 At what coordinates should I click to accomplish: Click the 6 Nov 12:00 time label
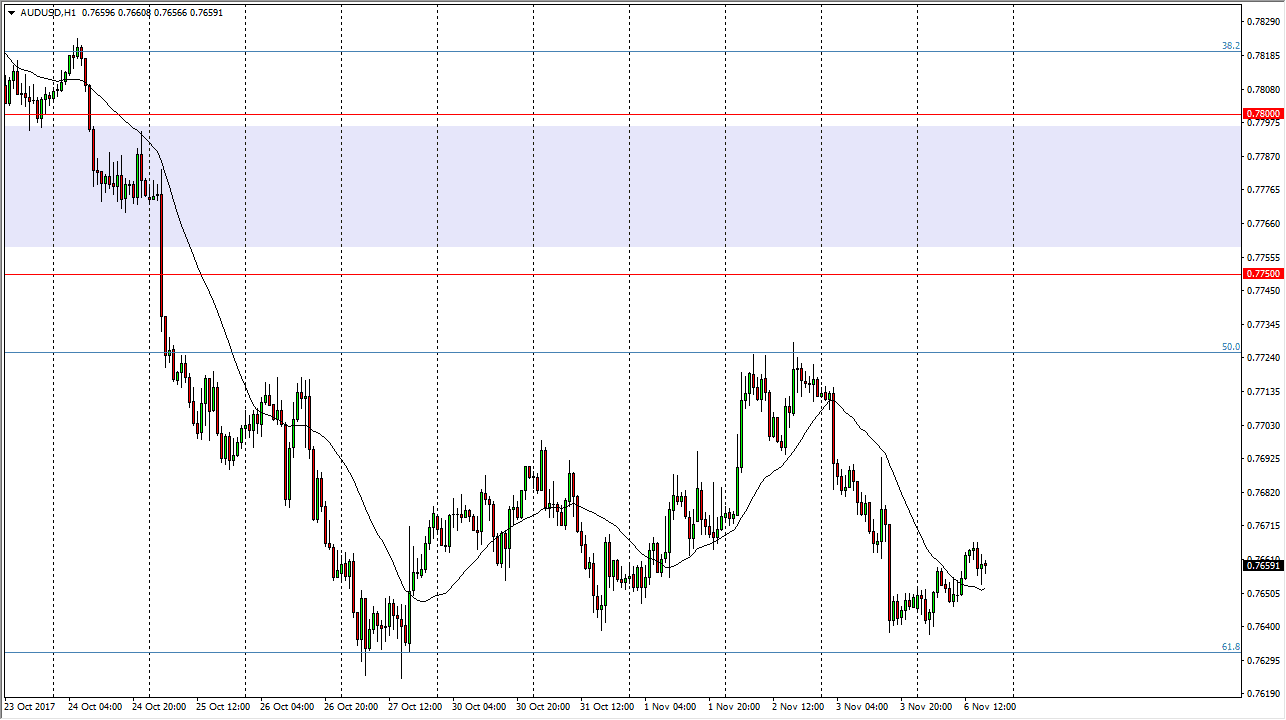pos(988,706)
